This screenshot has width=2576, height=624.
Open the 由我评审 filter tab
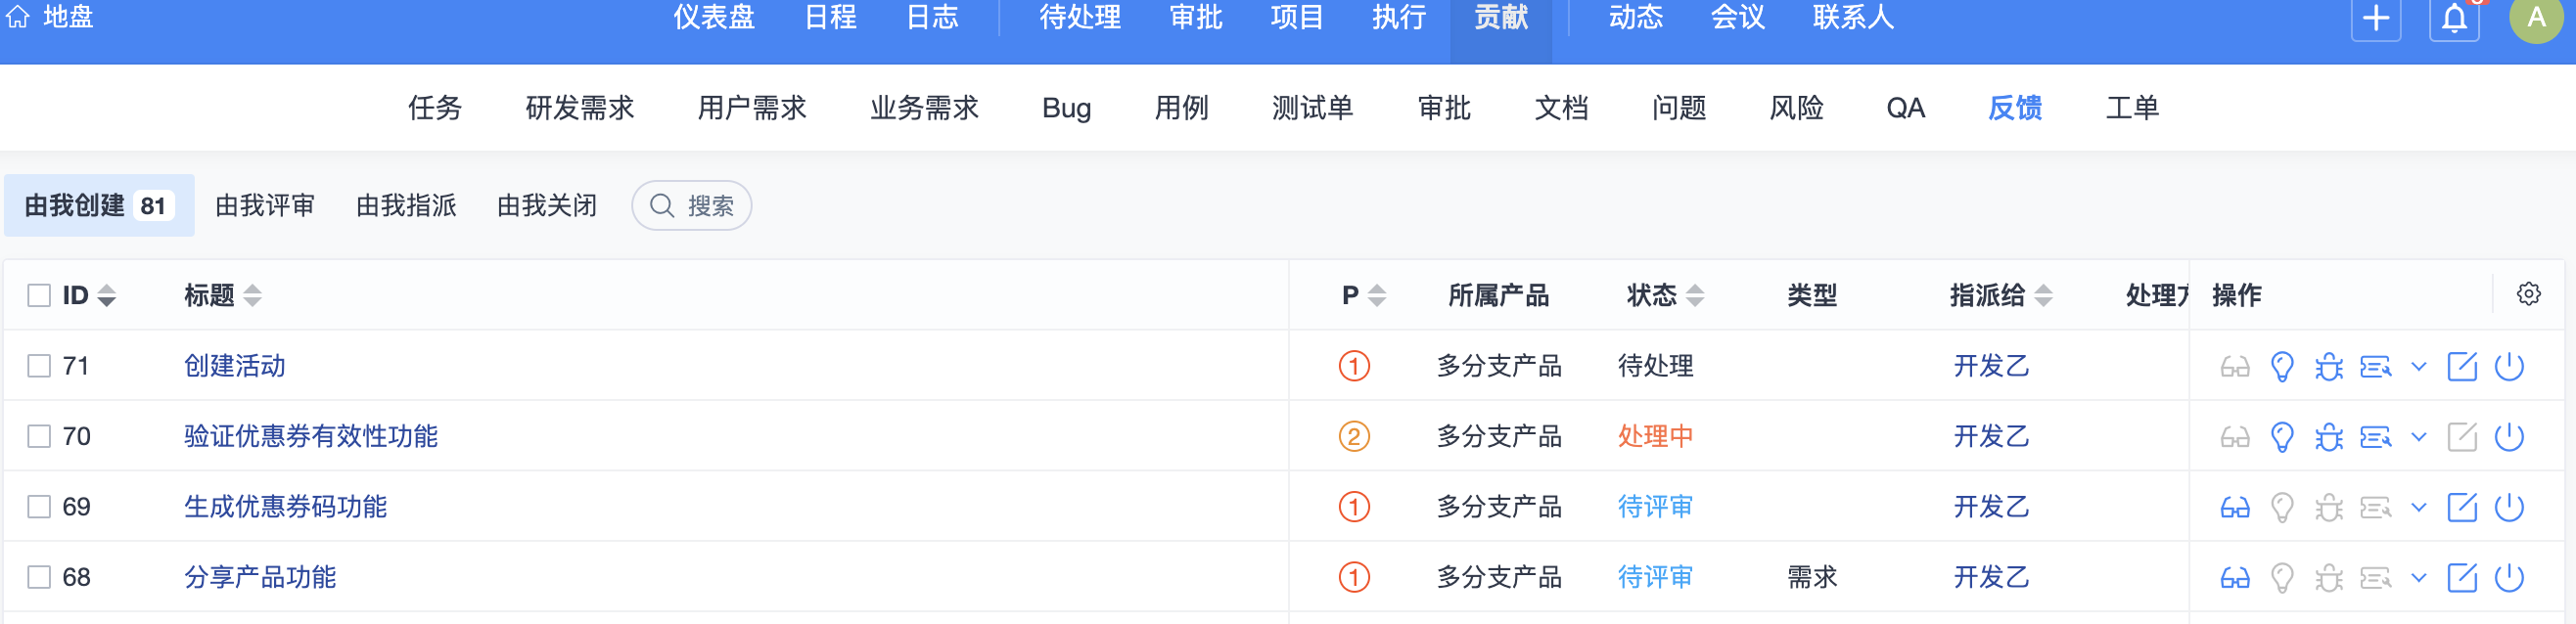265,205
